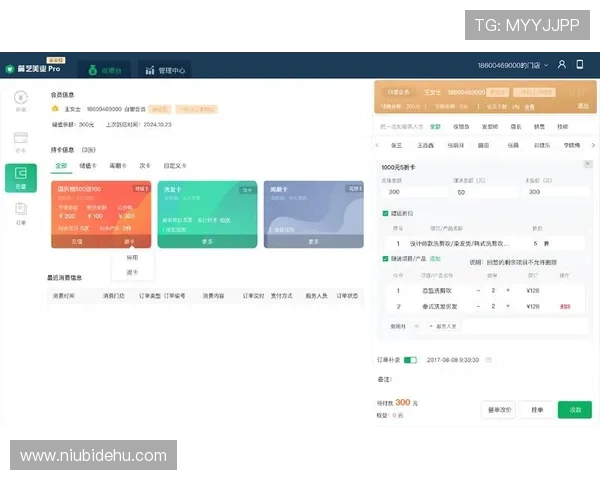Click the green 添加 link
Viewport: 600px width, 480px height.
tap(435, 259)
